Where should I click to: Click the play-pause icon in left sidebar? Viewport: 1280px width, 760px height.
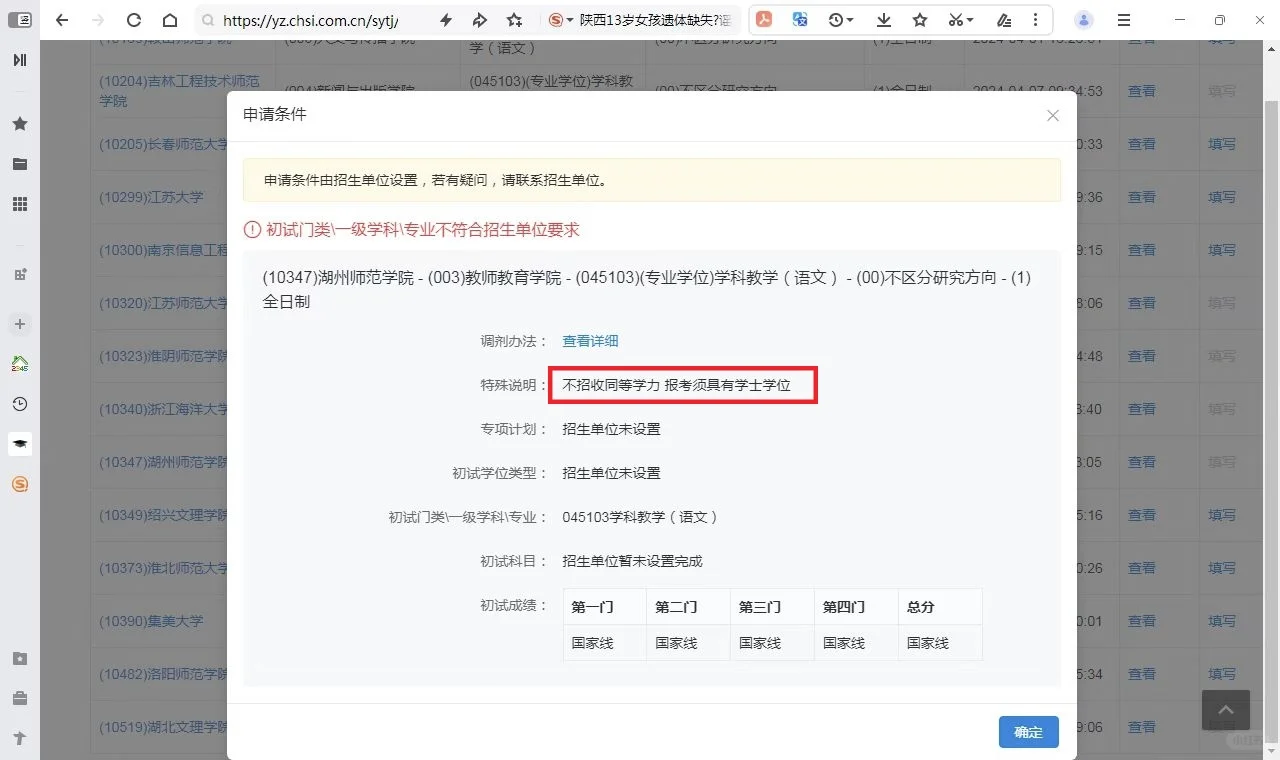(x=19, y=60)
